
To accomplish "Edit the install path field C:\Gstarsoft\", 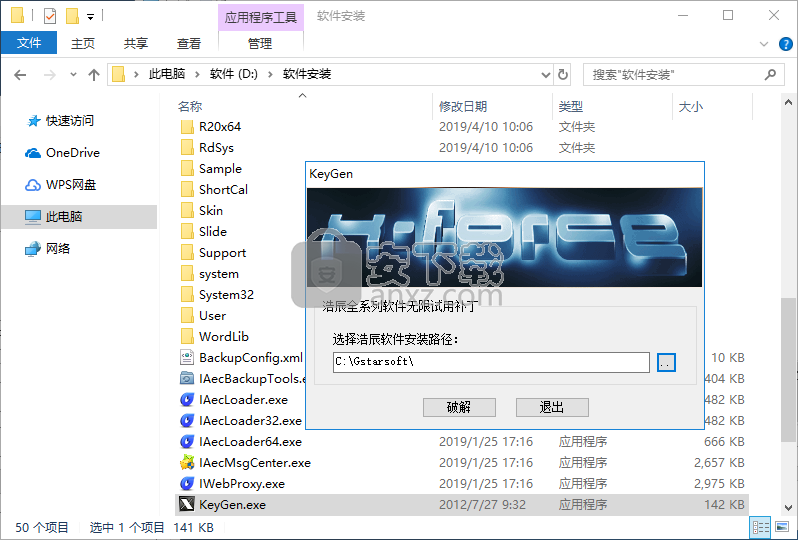I will pos(491,362).
